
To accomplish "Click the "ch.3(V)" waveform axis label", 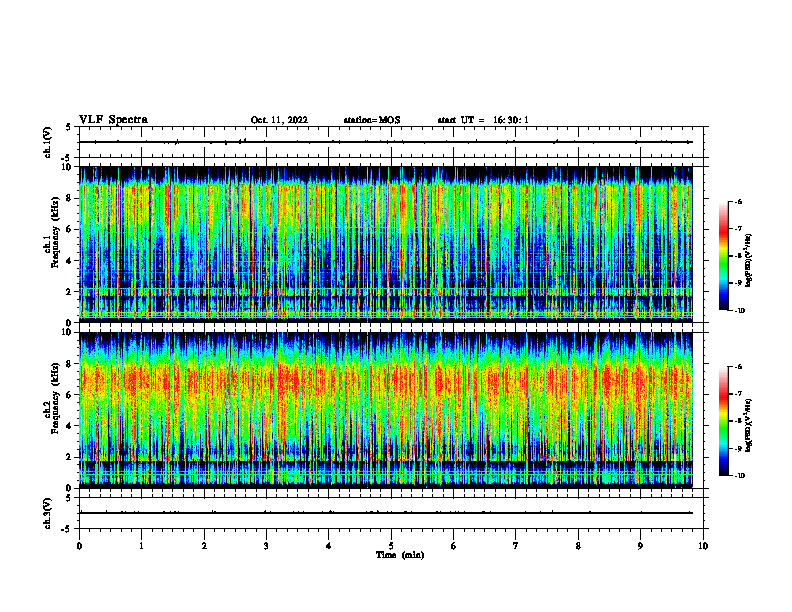I will 48,513.
